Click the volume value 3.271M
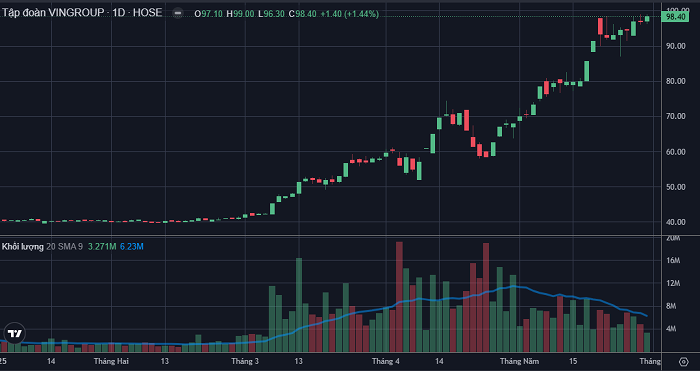The height and width of the screenshot is (371, 700). [x=102, y=246]
